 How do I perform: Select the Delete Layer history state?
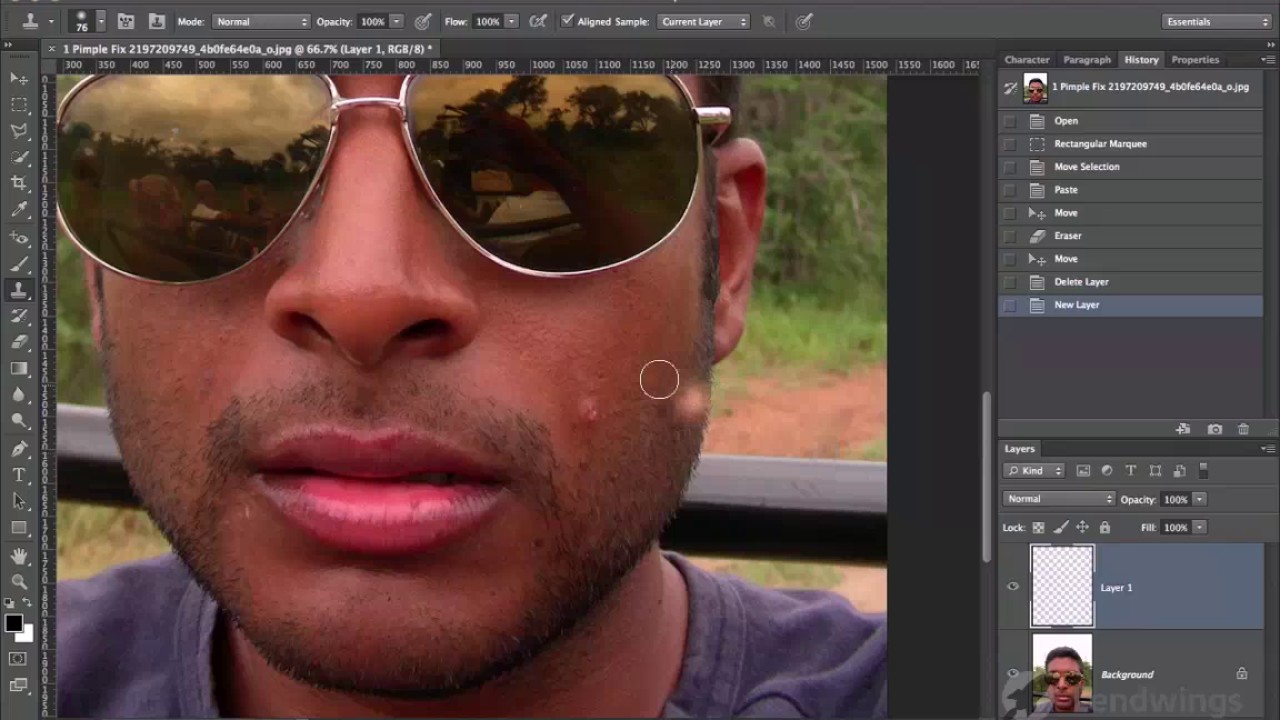[x=1081, y=282]
